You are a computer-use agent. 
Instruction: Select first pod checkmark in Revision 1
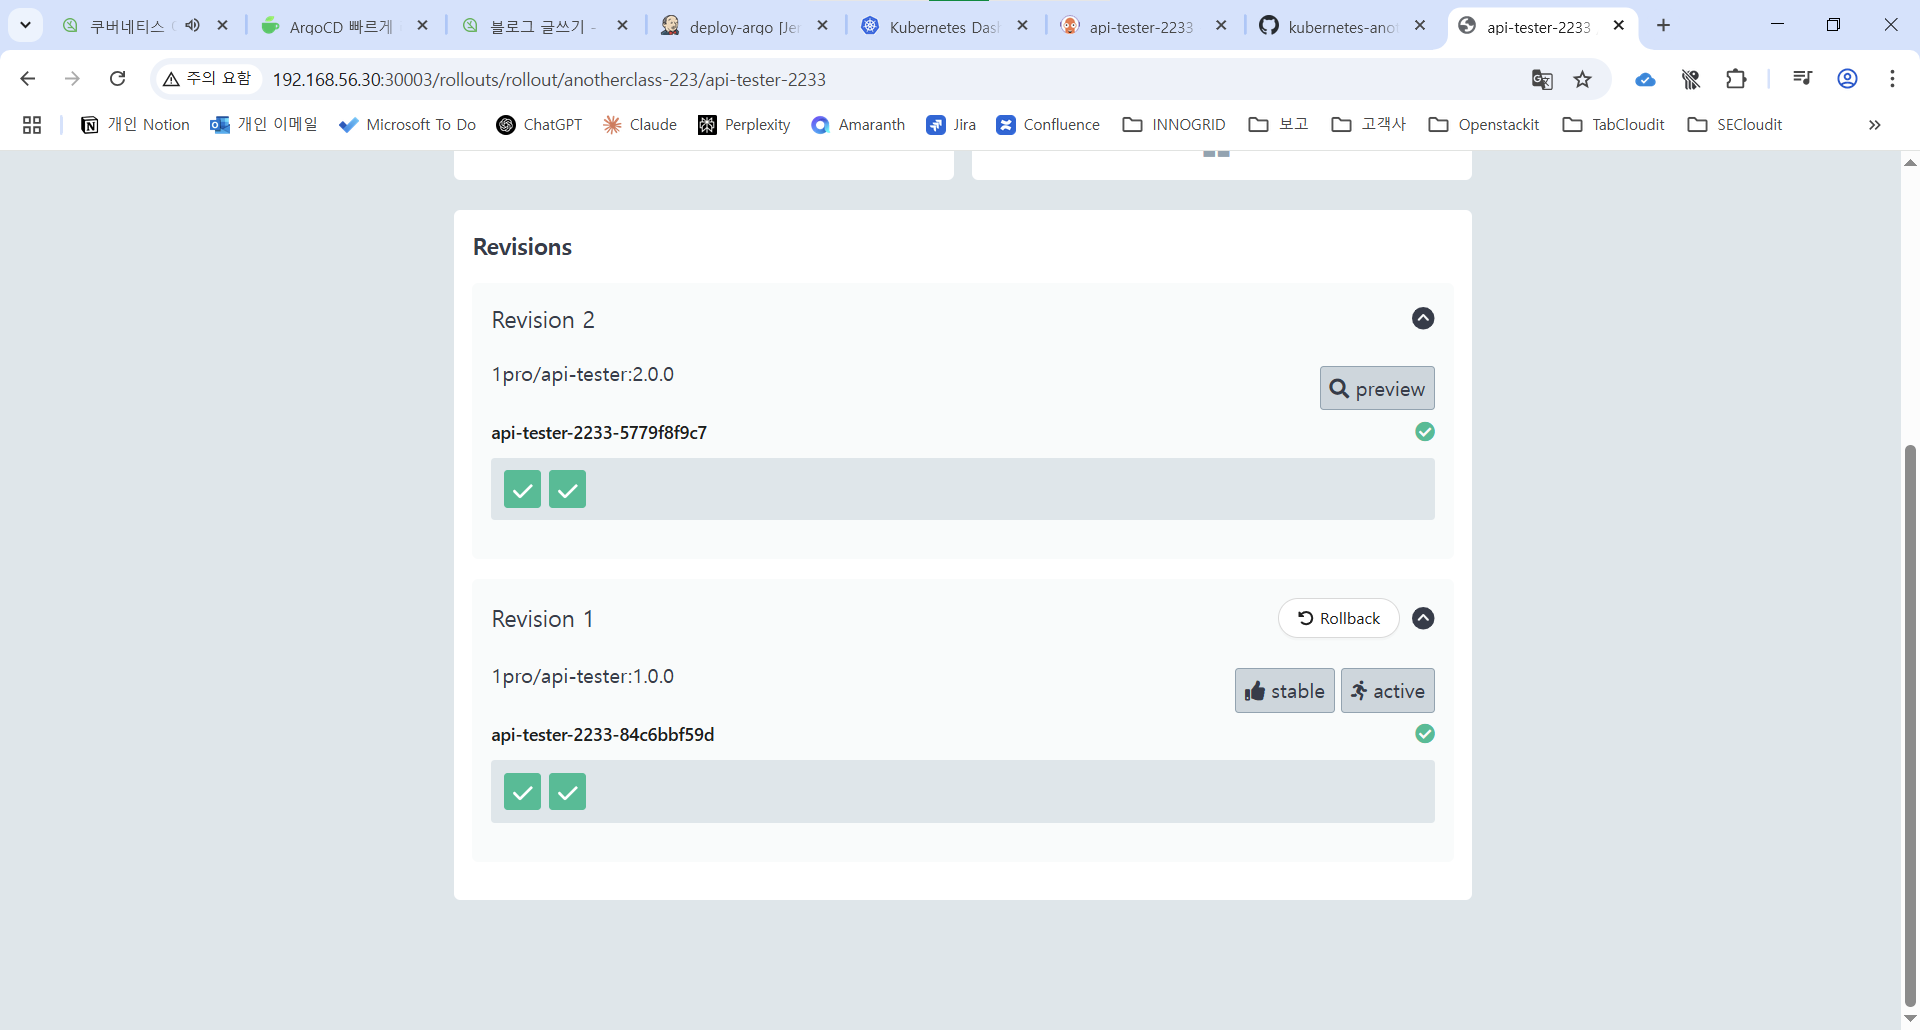(522, 791)
